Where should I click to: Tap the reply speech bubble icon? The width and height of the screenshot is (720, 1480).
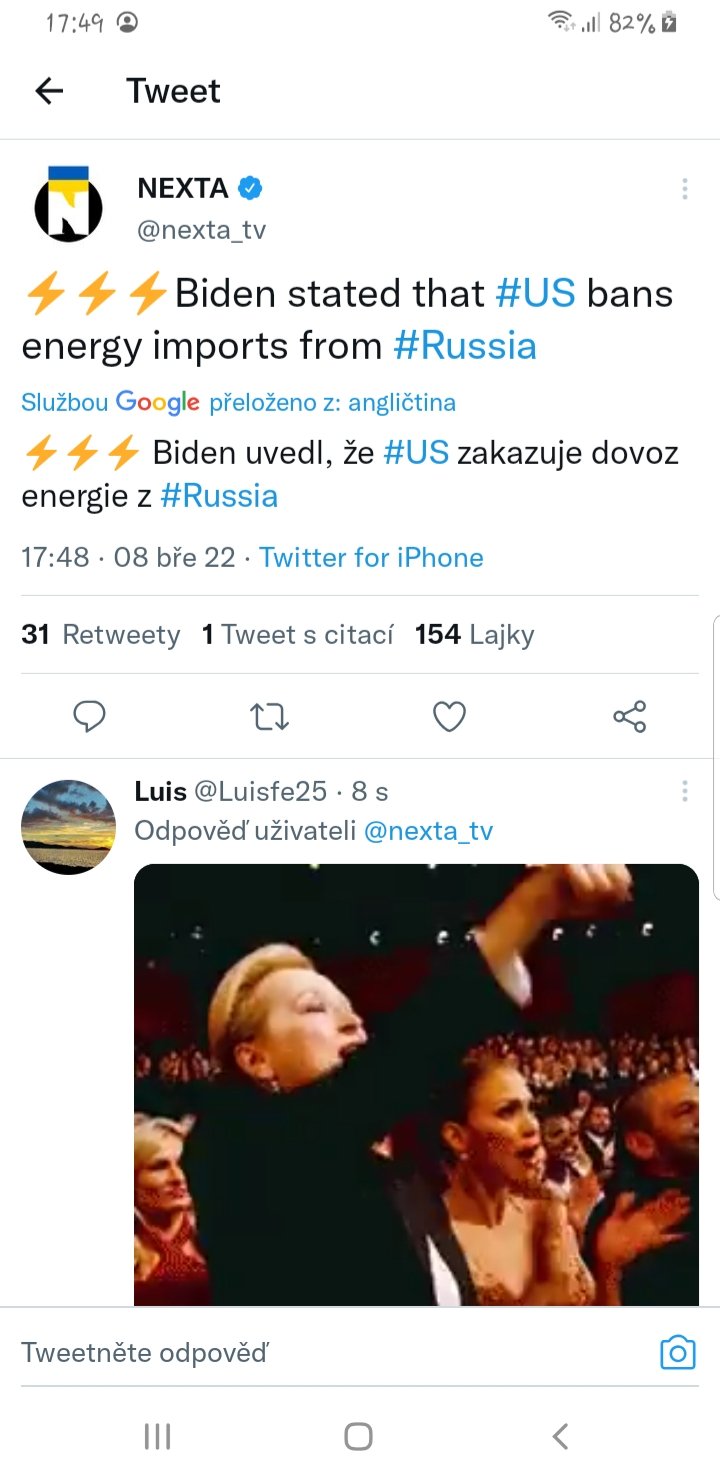(x=90, y=716)
